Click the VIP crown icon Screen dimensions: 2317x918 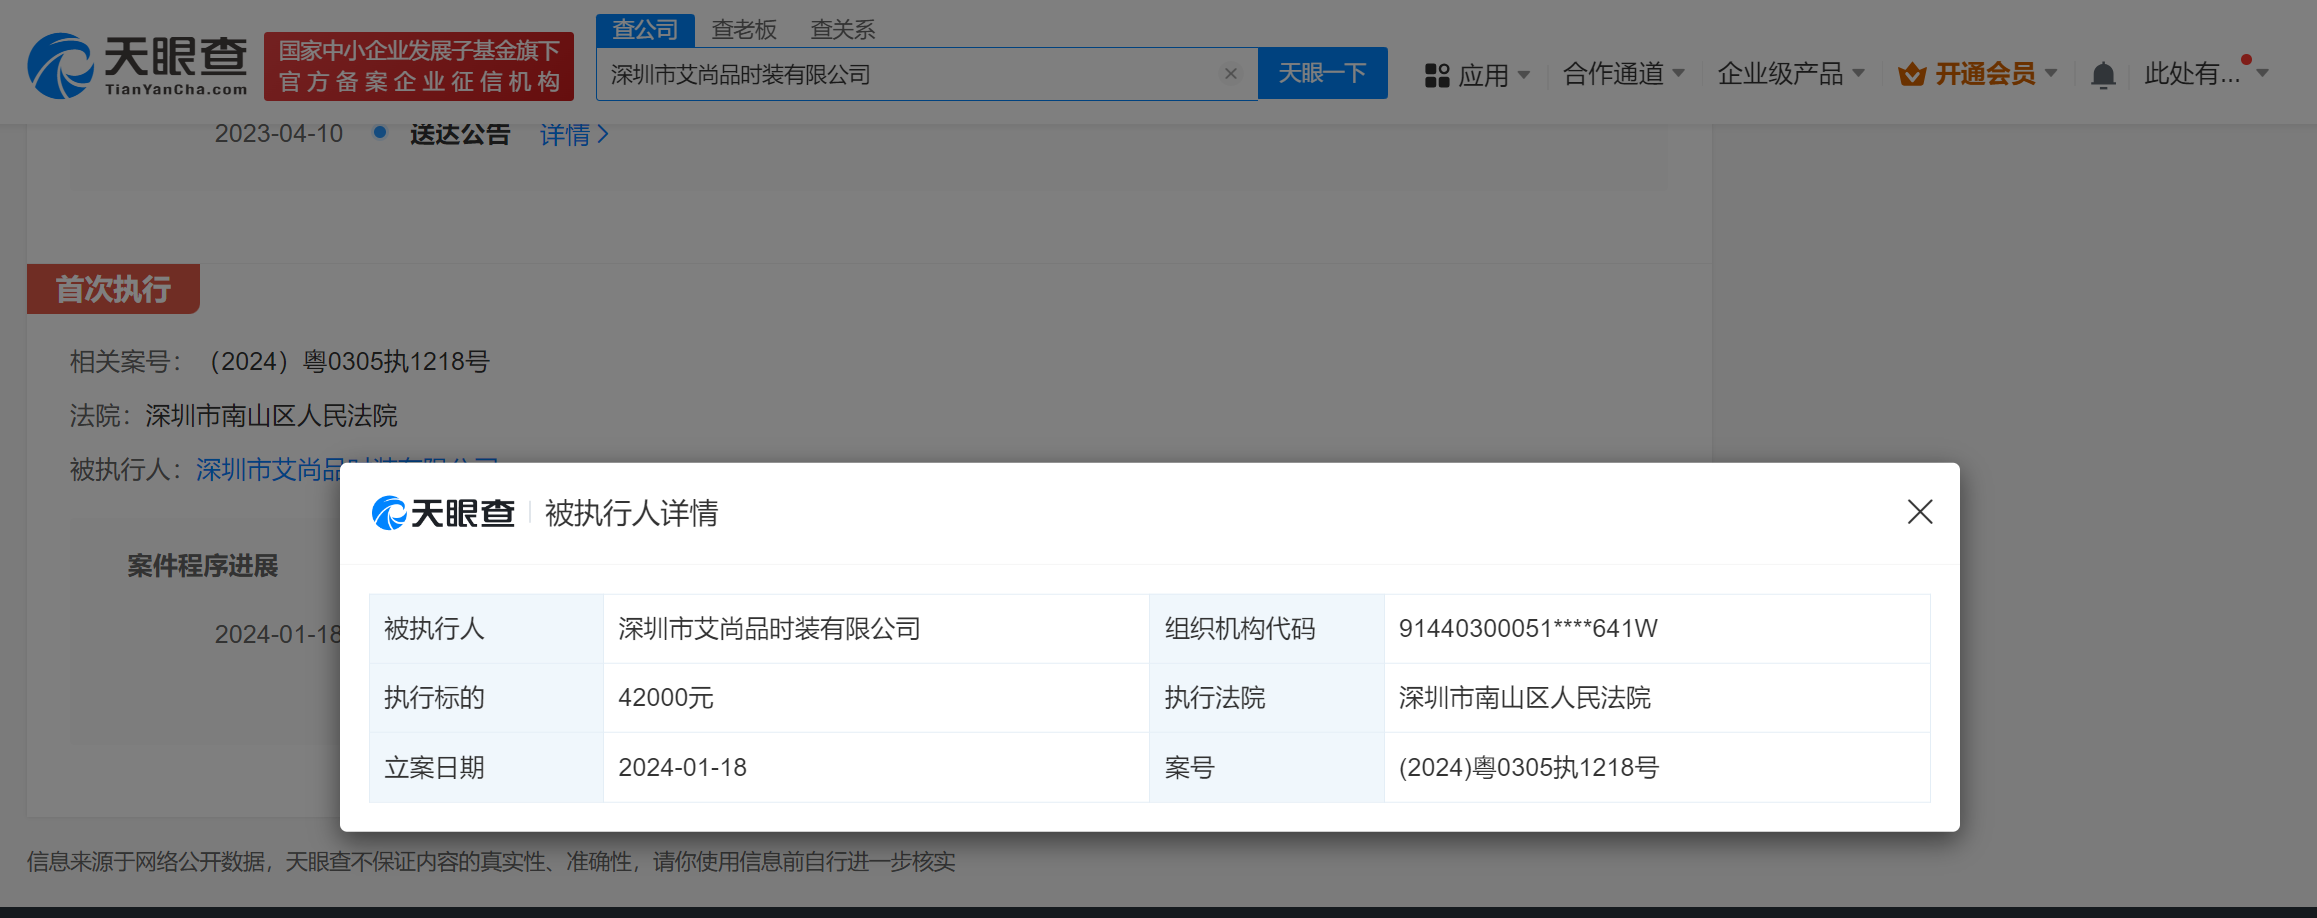(1911, 74)
